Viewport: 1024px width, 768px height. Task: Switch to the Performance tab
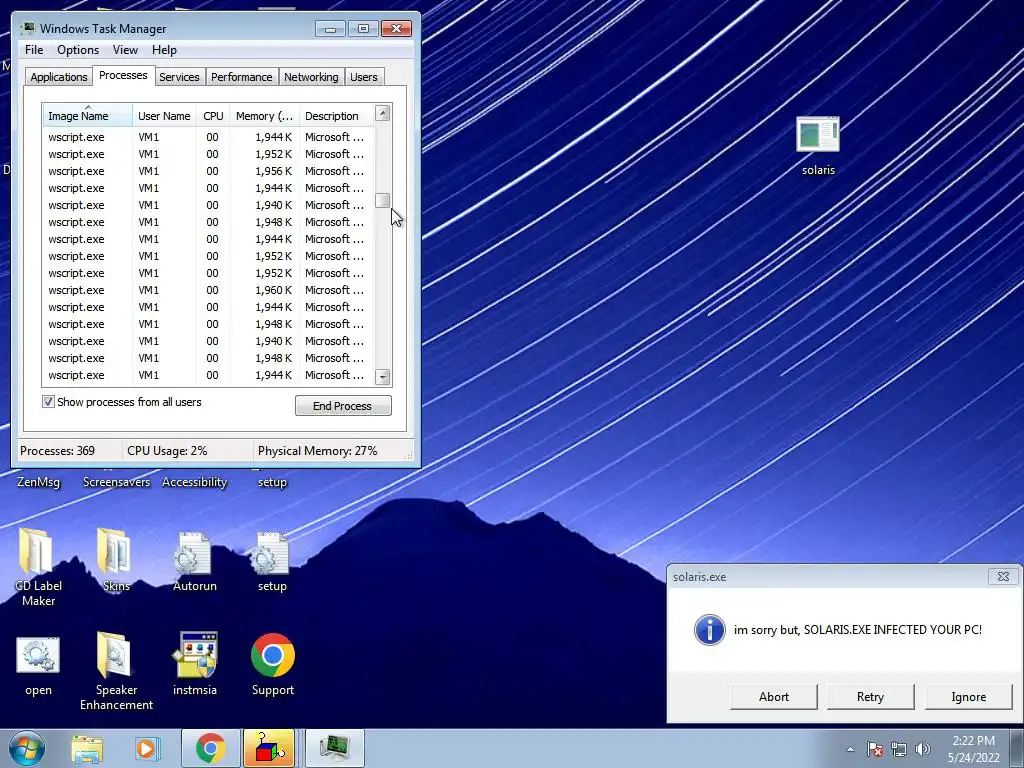(x=242, y=77)
